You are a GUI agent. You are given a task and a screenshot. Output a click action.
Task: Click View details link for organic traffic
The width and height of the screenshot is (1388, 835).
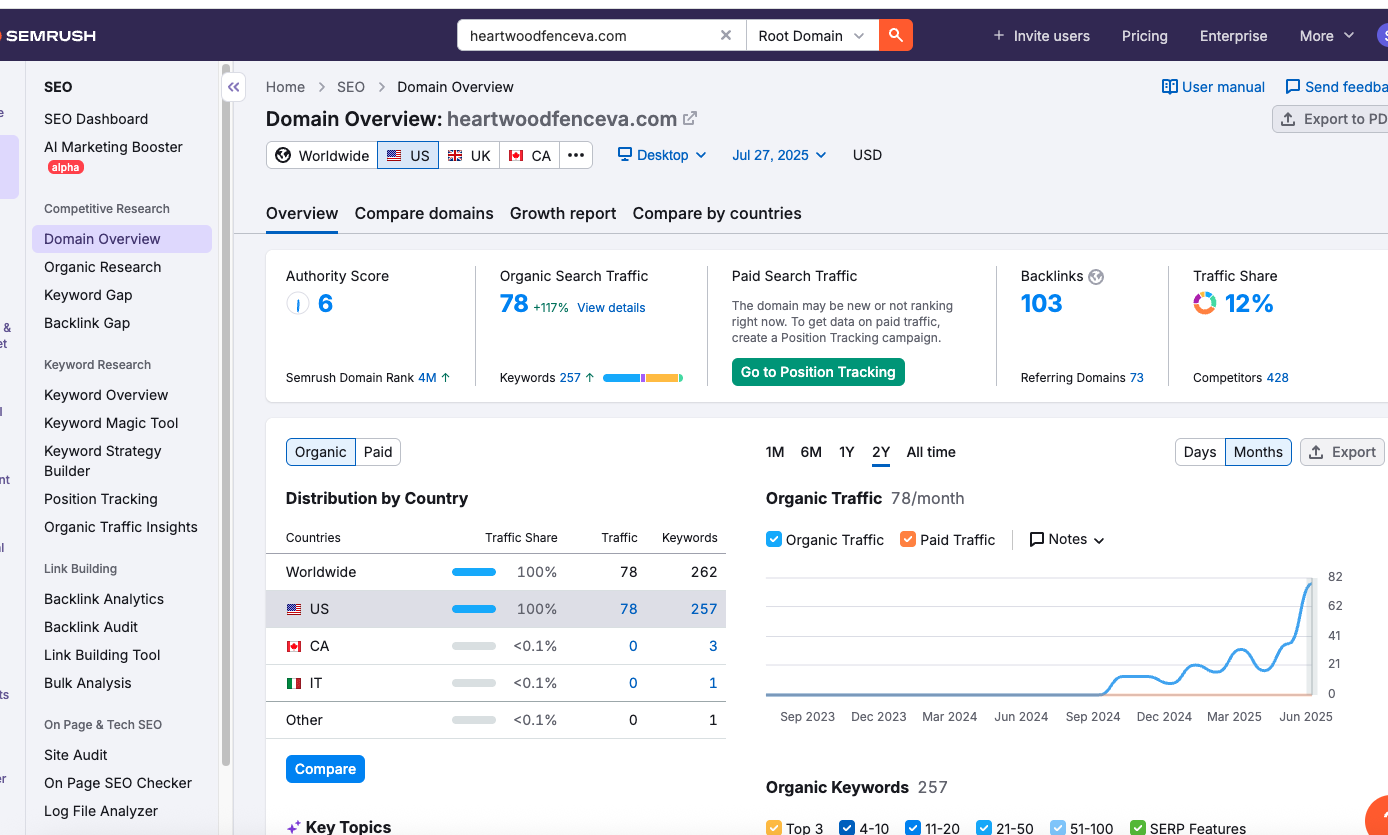pos(611,308)
